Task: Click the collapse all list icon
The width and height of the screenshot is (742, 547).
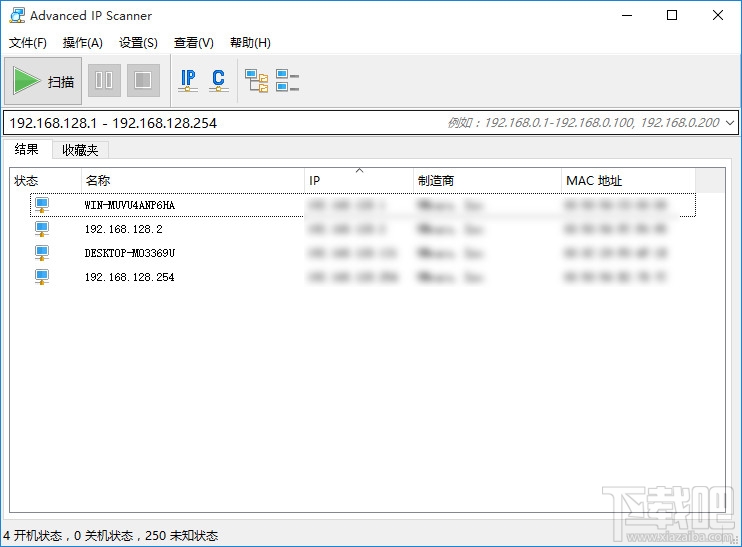Action: [x=287, y=80]
